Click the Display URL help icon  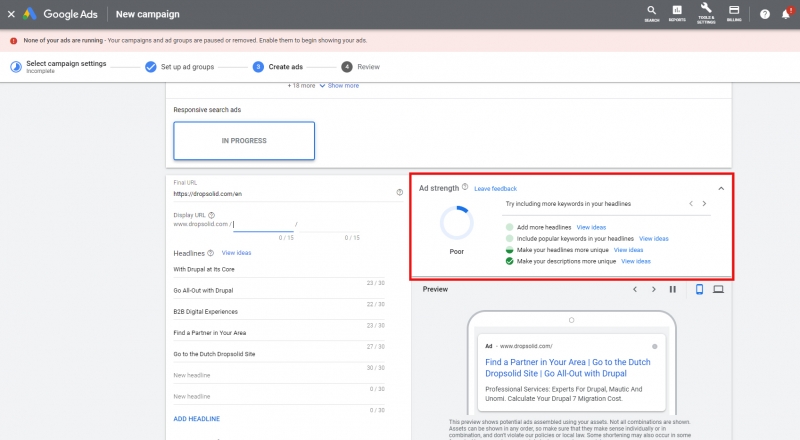click(x=211, y=215)
